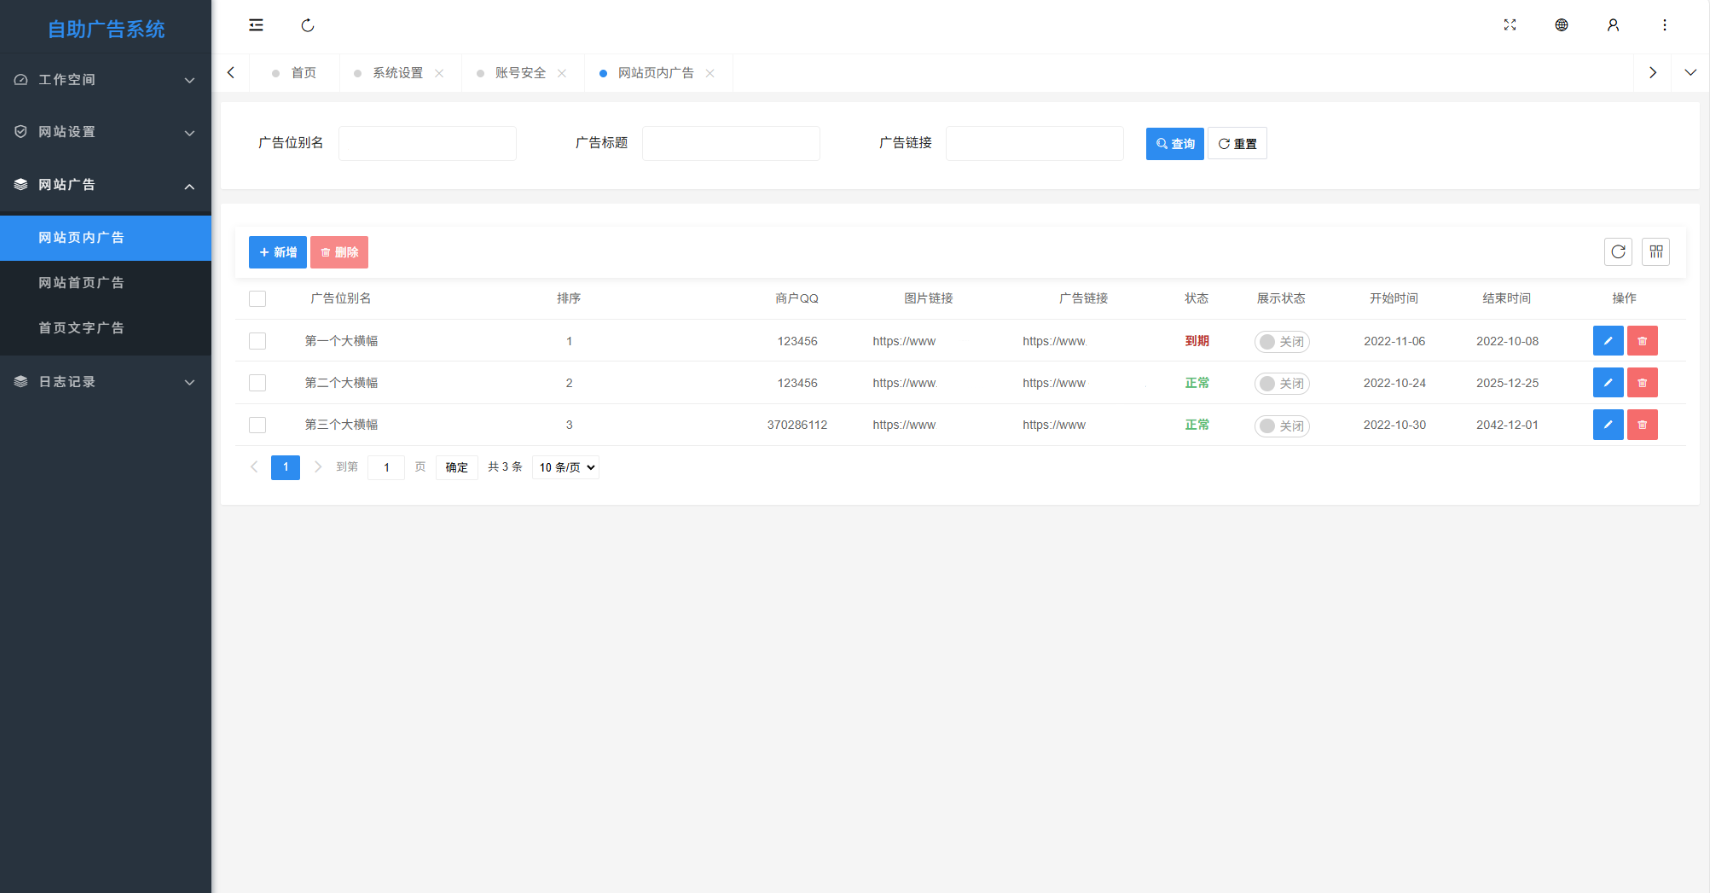Viewport: 1710px width, 893px height.
Task: Close the 账号安全 tab
Action: (x=562, y=73)
